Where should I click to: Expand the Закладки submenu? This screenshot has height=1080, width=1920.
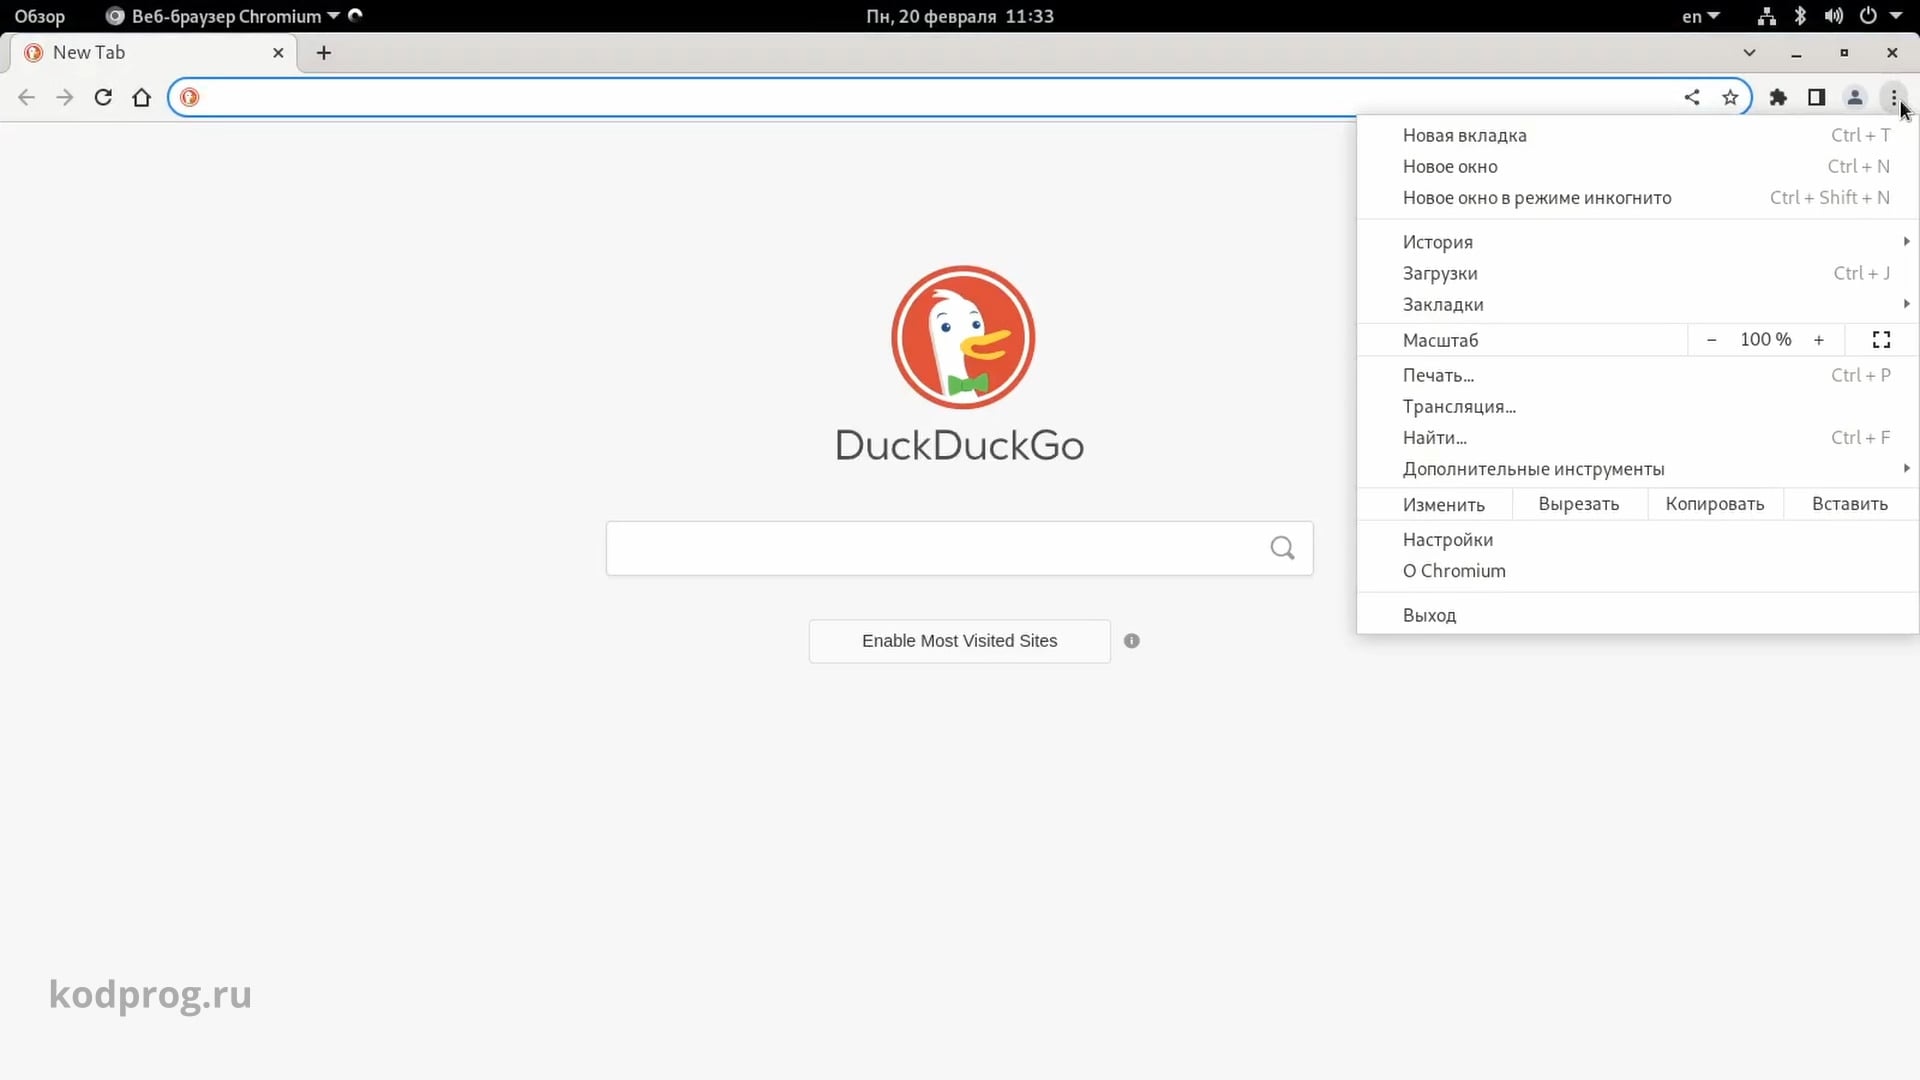point(1638,304)
